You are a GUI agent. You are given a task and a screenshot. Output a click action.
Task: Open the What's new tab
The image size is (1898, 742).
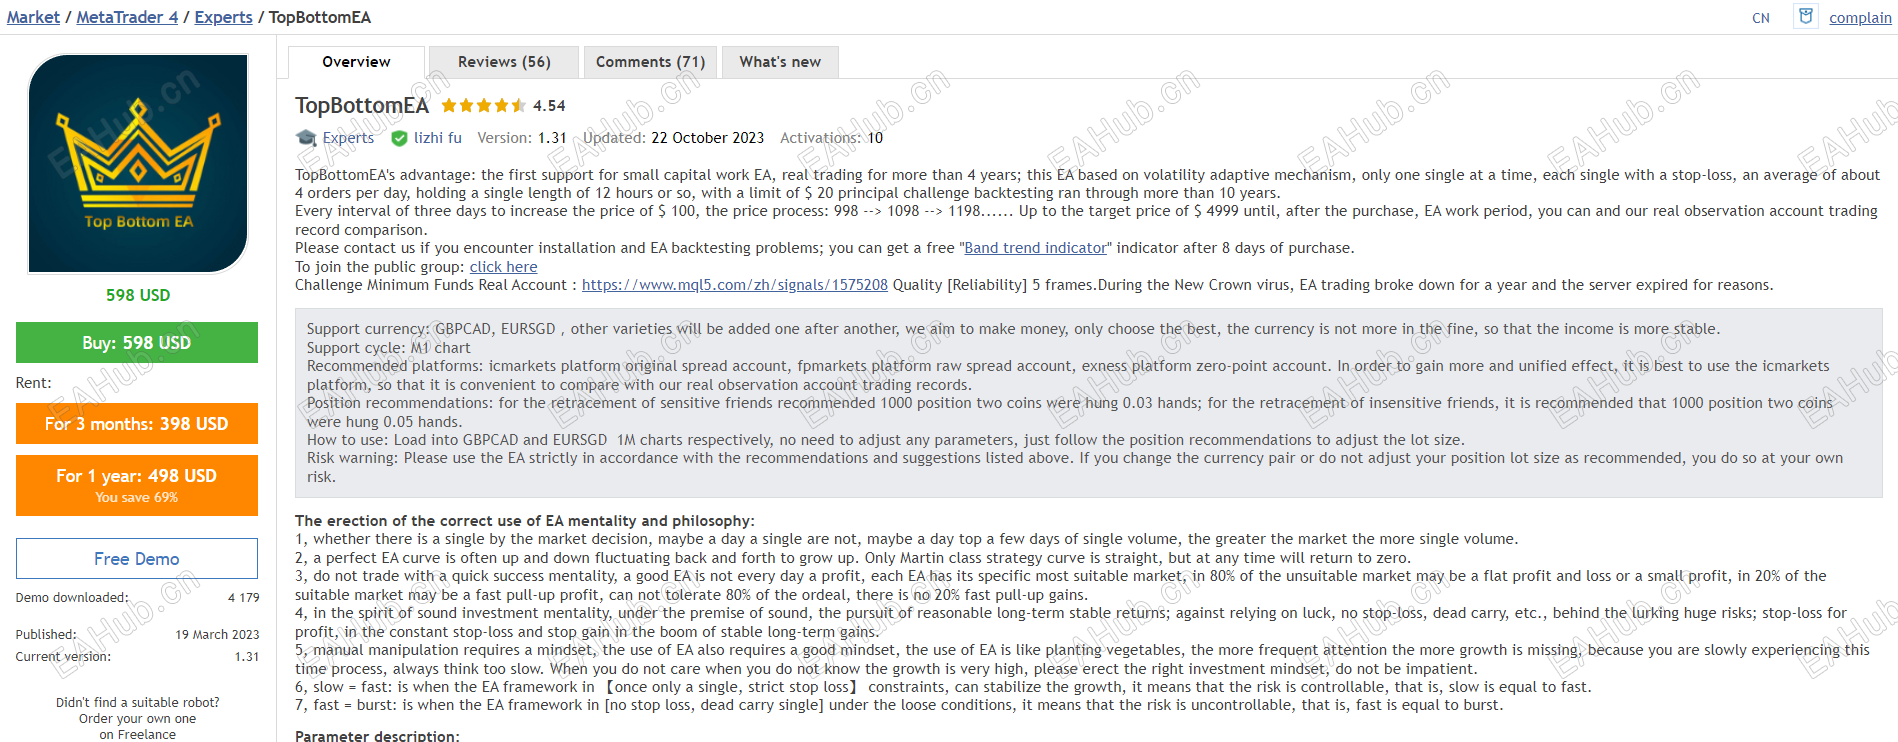780,62
